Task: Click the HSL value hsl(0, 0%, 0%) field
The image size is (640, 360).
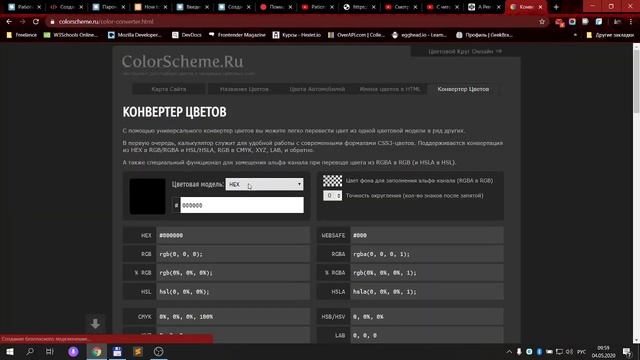Action: (233, 292)
